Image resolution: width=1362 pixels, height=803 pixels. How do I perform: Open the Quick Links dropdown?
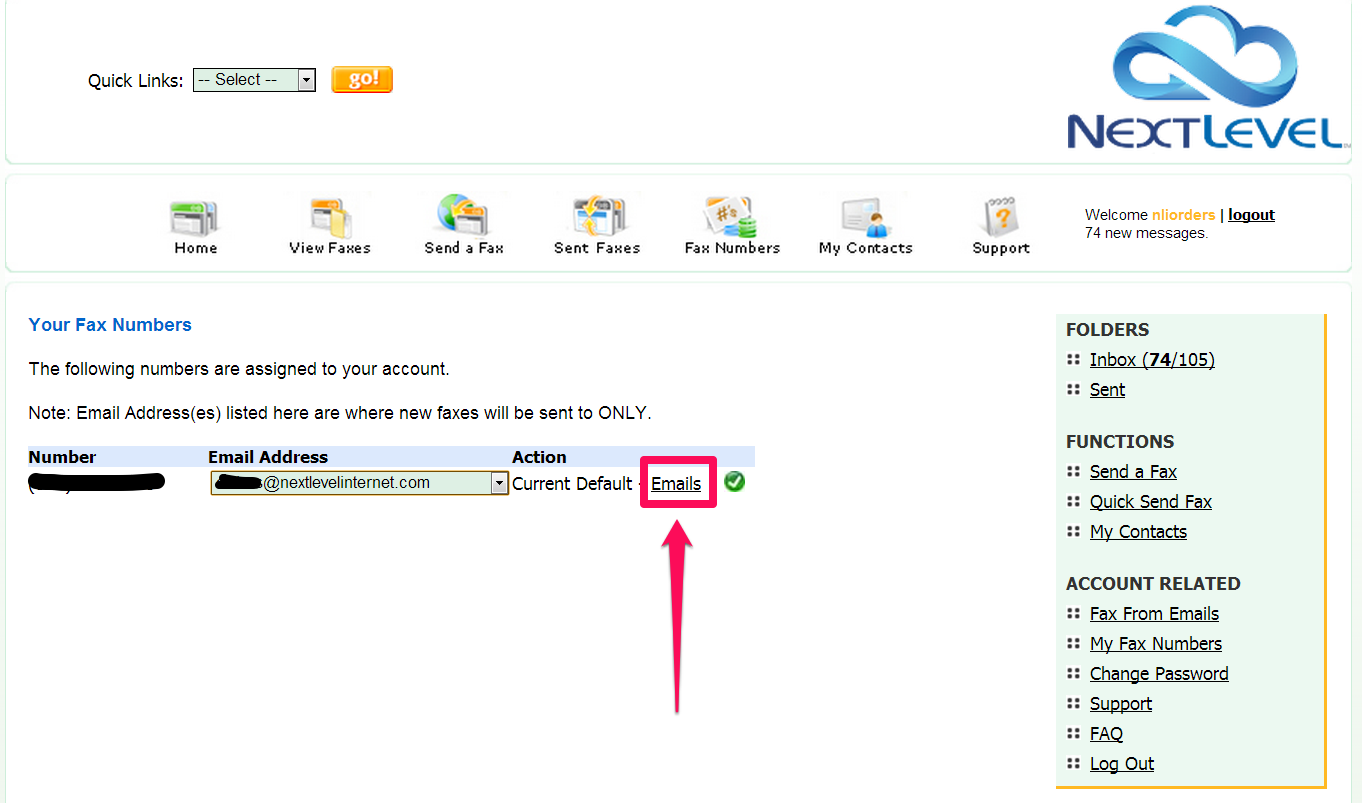pyautogui.click(x=307, y=79)
